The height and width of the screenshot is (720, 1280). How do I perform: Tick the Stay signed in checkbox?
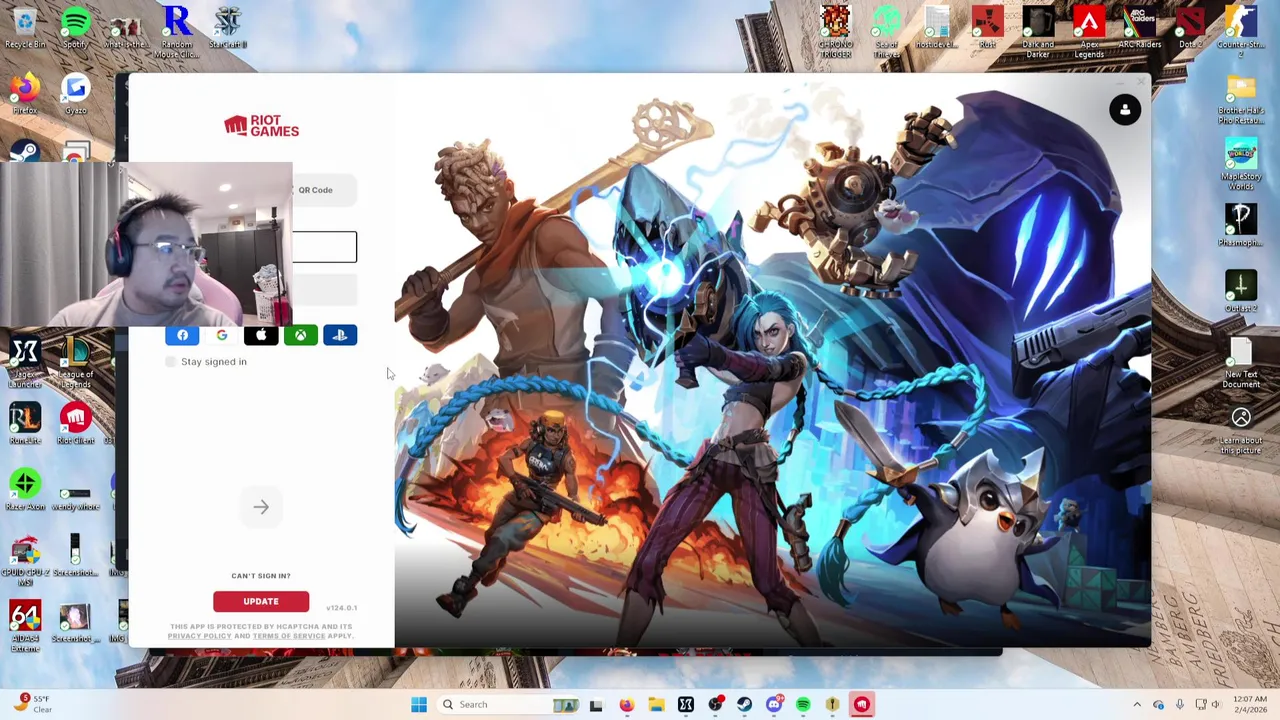(x=171, y=362)
